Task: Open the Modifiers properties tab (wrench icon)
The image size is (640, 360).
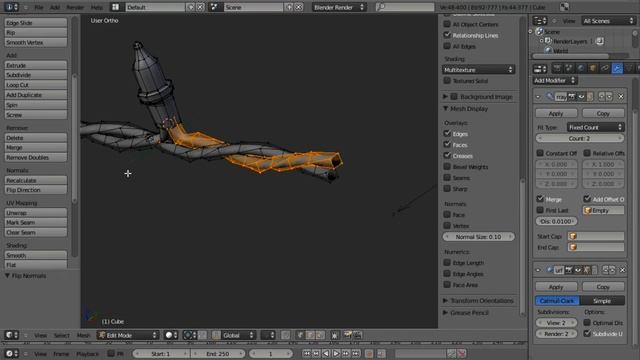Action: coord(617,69)
